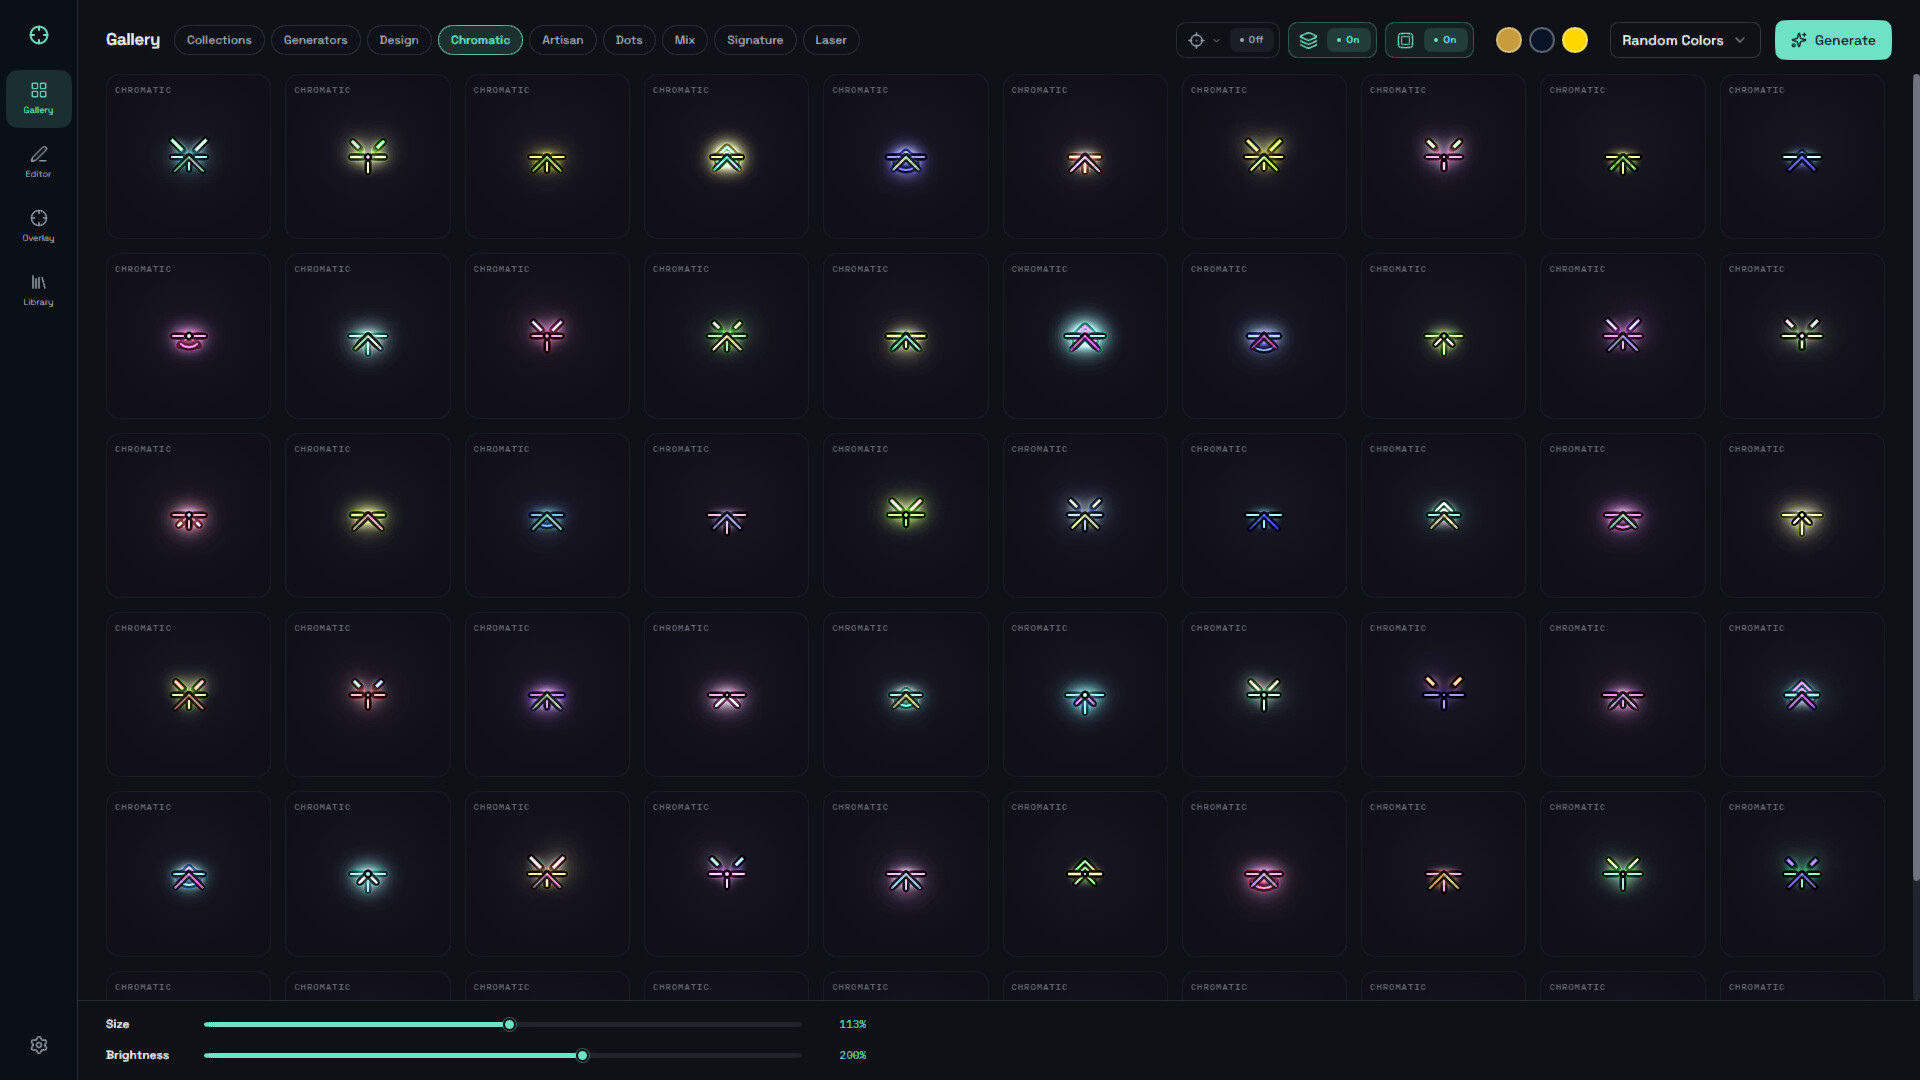The image size is (1920, 1080).
Task: Open the Gallery sidebar section
Action: point(38,98)
